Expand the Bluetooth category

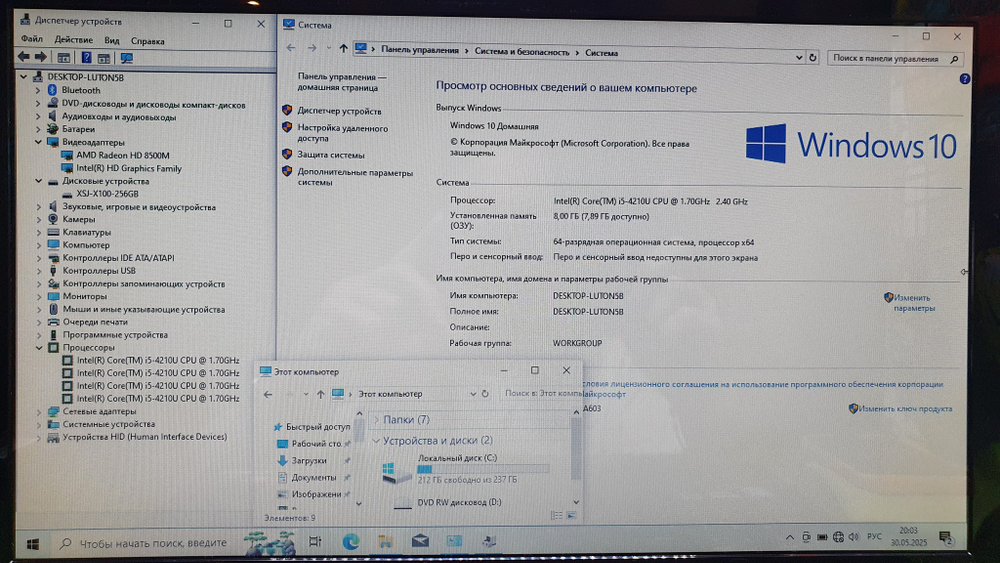pyautogui.click(x=38, y=91)
